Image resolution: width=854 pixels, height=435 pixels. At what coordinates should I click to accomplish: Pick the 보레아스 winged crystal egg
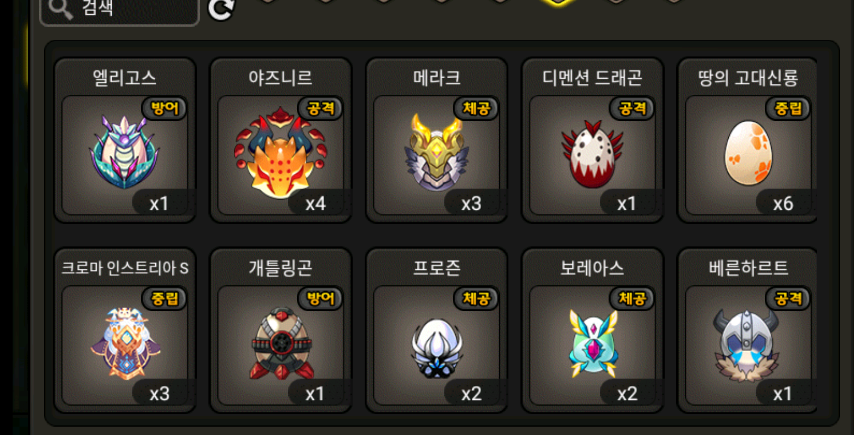pos(592,344)
